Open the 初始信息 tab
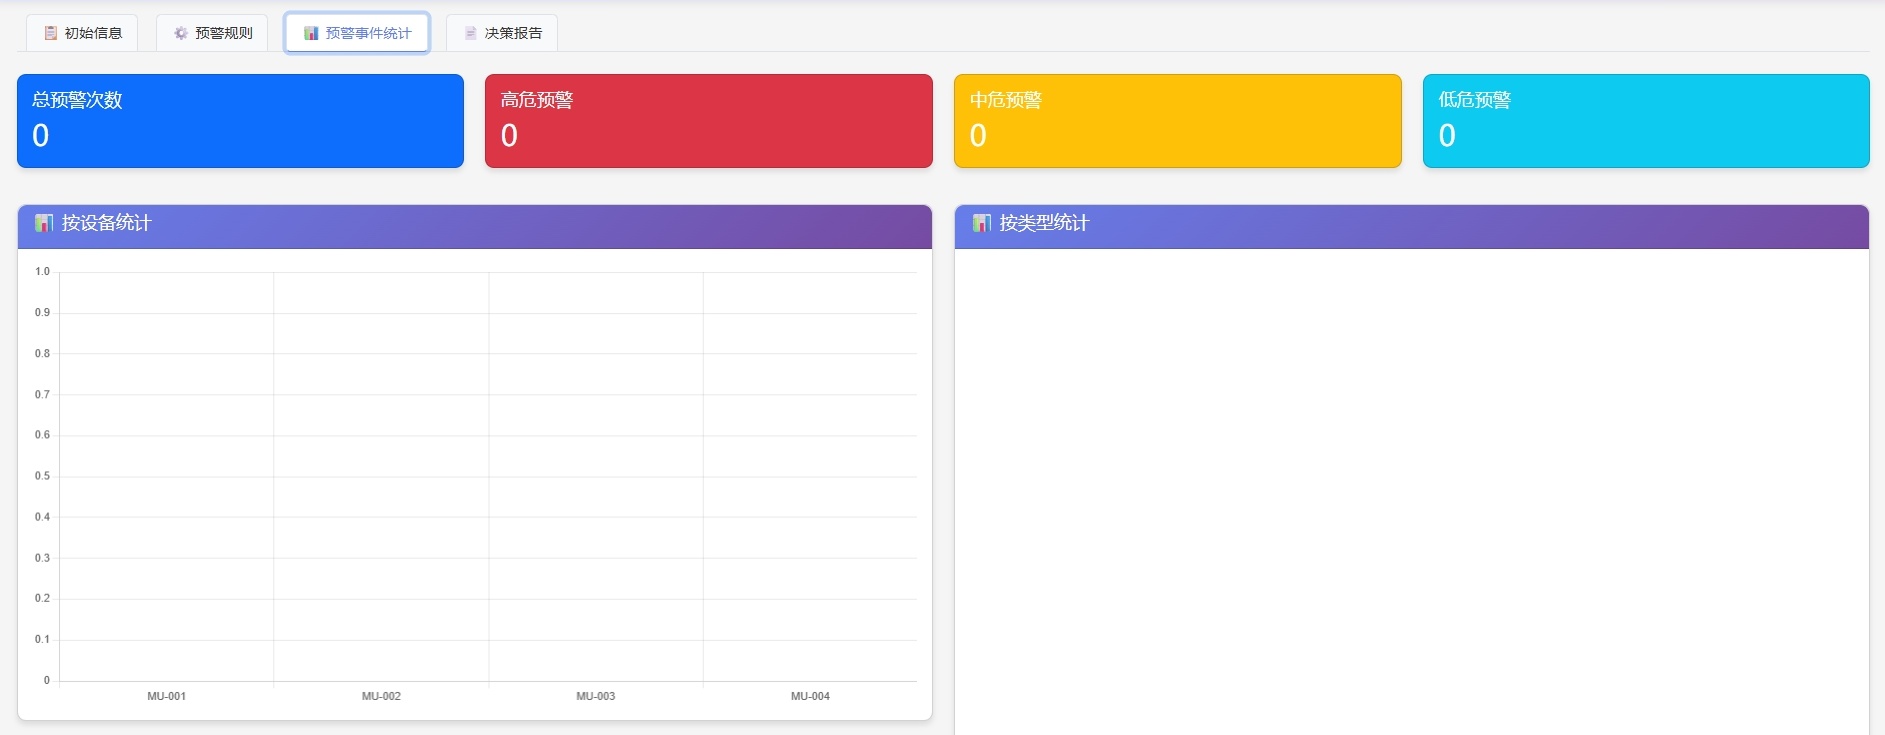Viewport: 1885px width, 735px height. (82, 33)
